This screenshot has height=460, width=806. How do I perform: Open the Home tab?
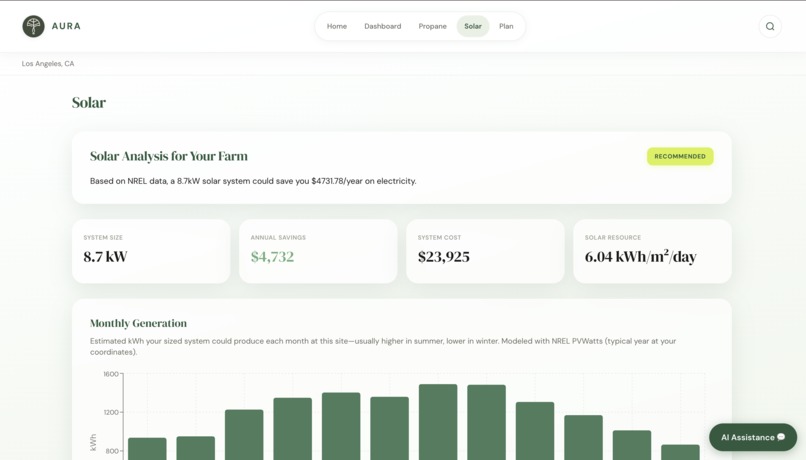(x=337, y=26)
